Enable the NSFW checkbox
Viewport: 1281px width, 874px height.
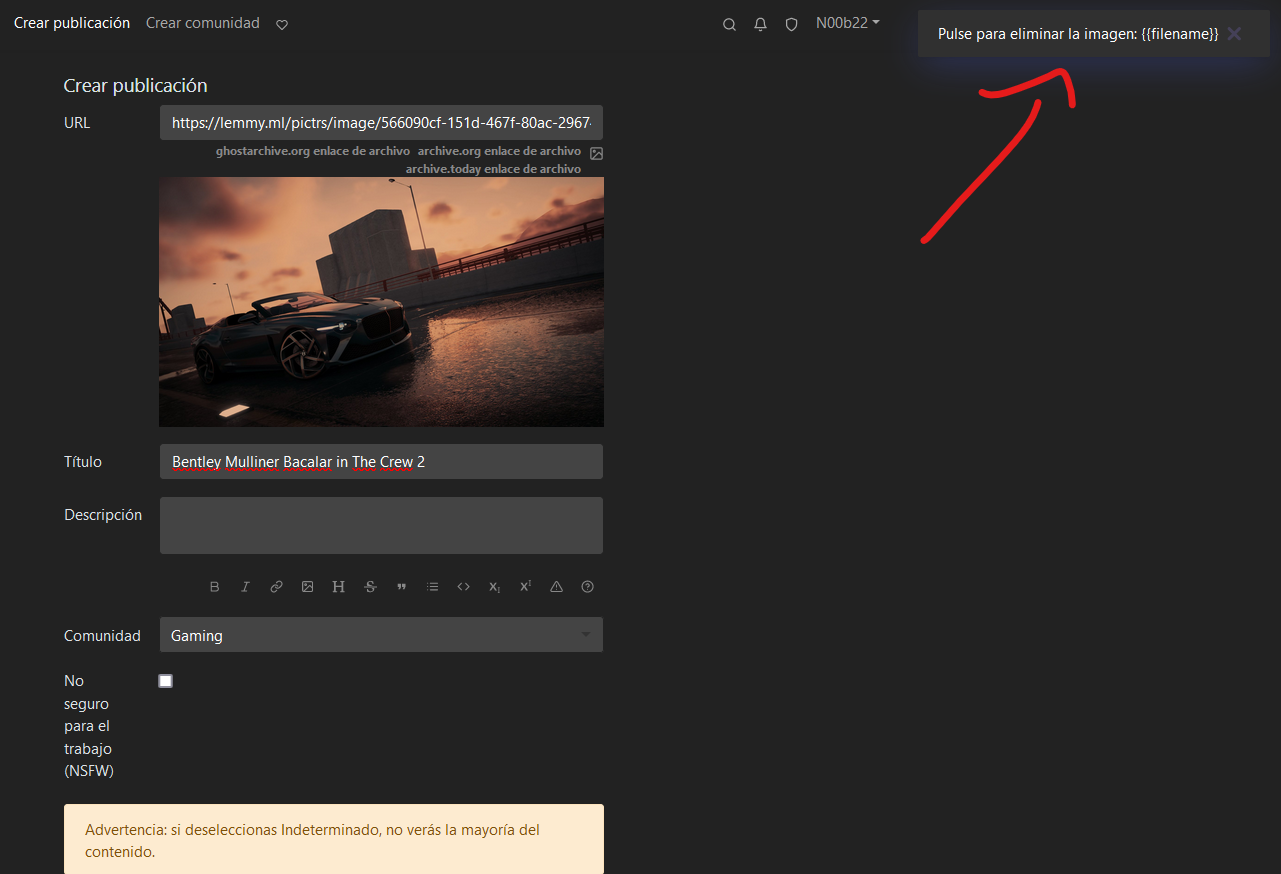pyautogui.click(x=166, y=681)
